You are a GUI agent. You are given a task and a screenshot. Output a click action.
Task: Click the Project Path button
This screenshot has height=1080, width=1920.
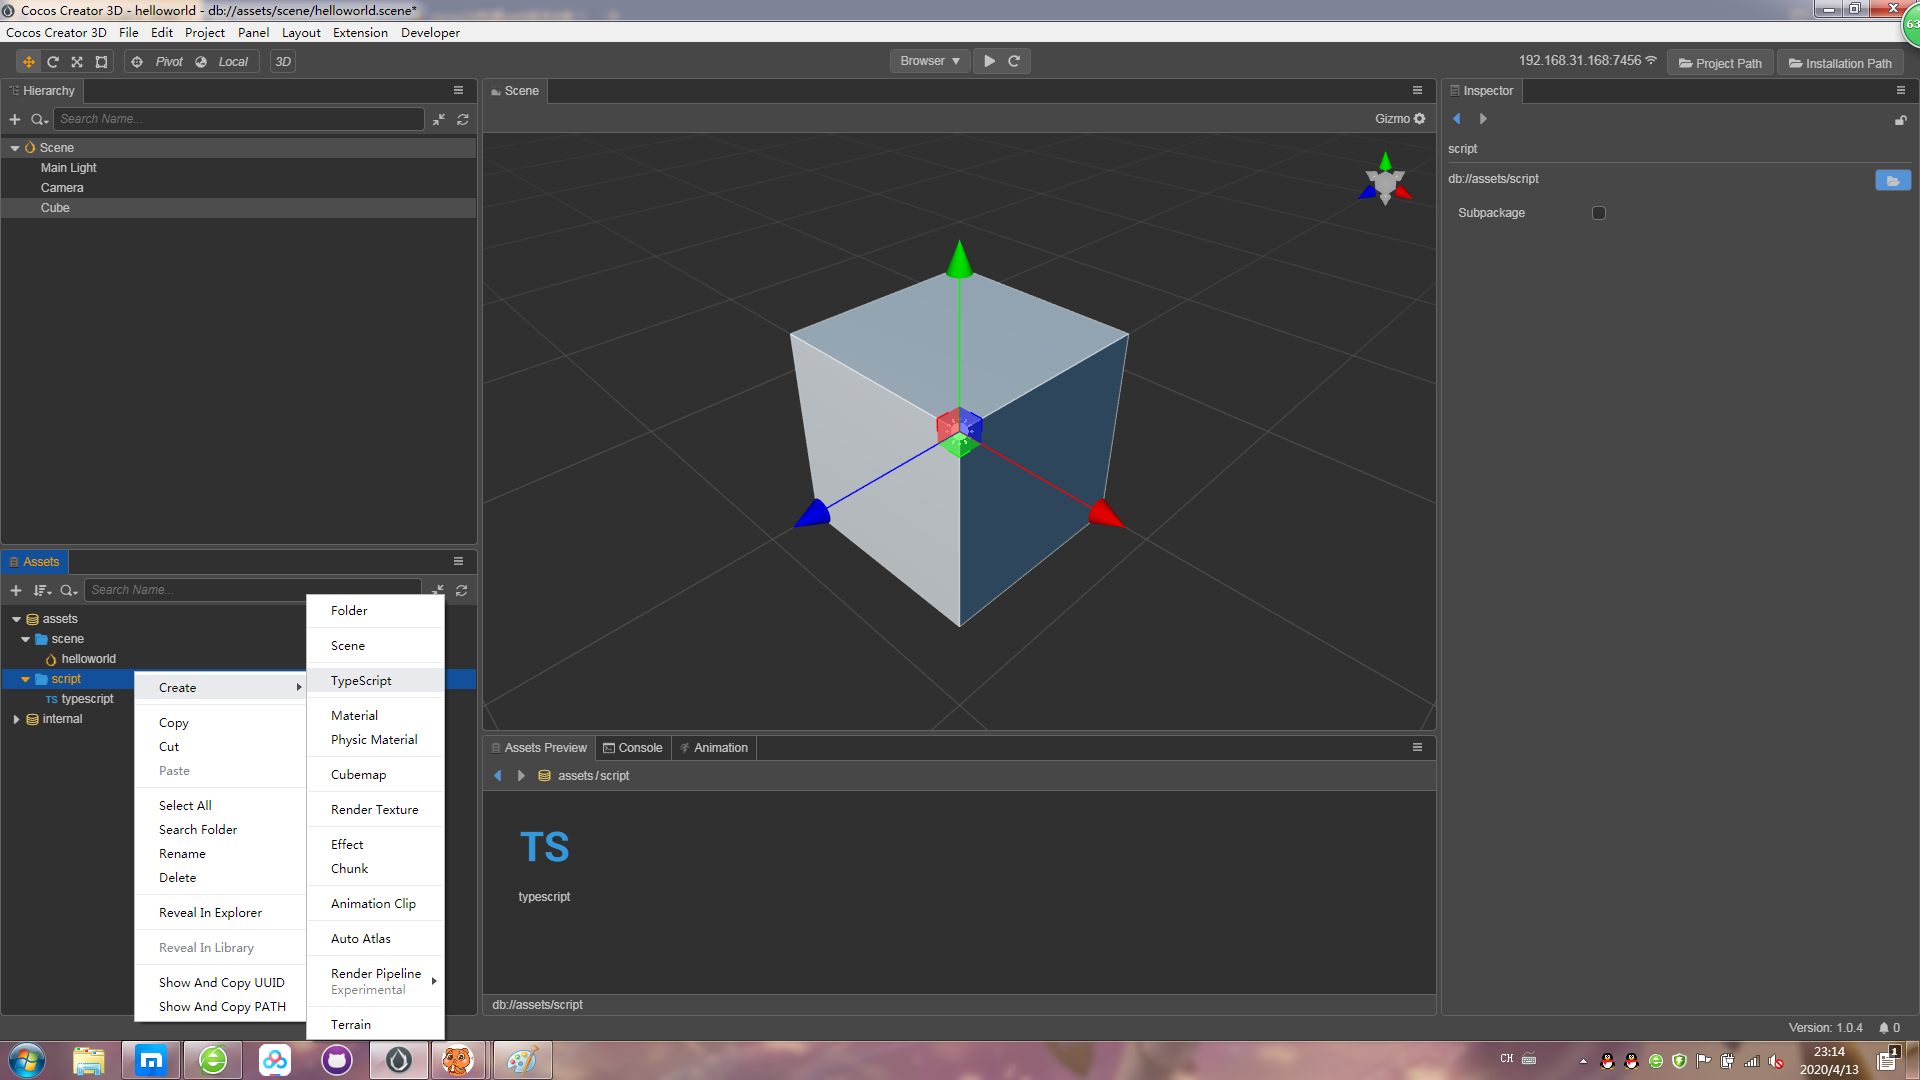click(x=1720, y=63)
